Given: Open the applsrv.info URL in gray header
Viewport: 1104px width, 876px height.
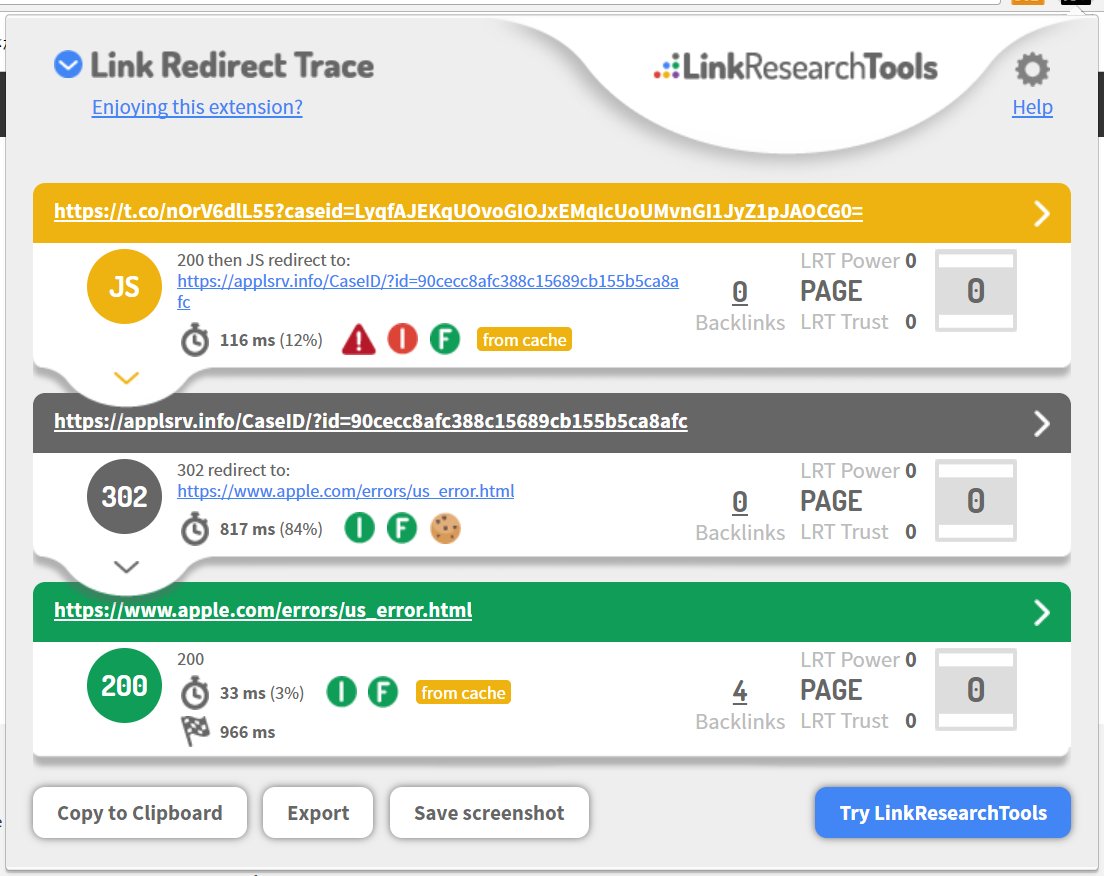Looking at the screenshot, I should coord(371,421).
